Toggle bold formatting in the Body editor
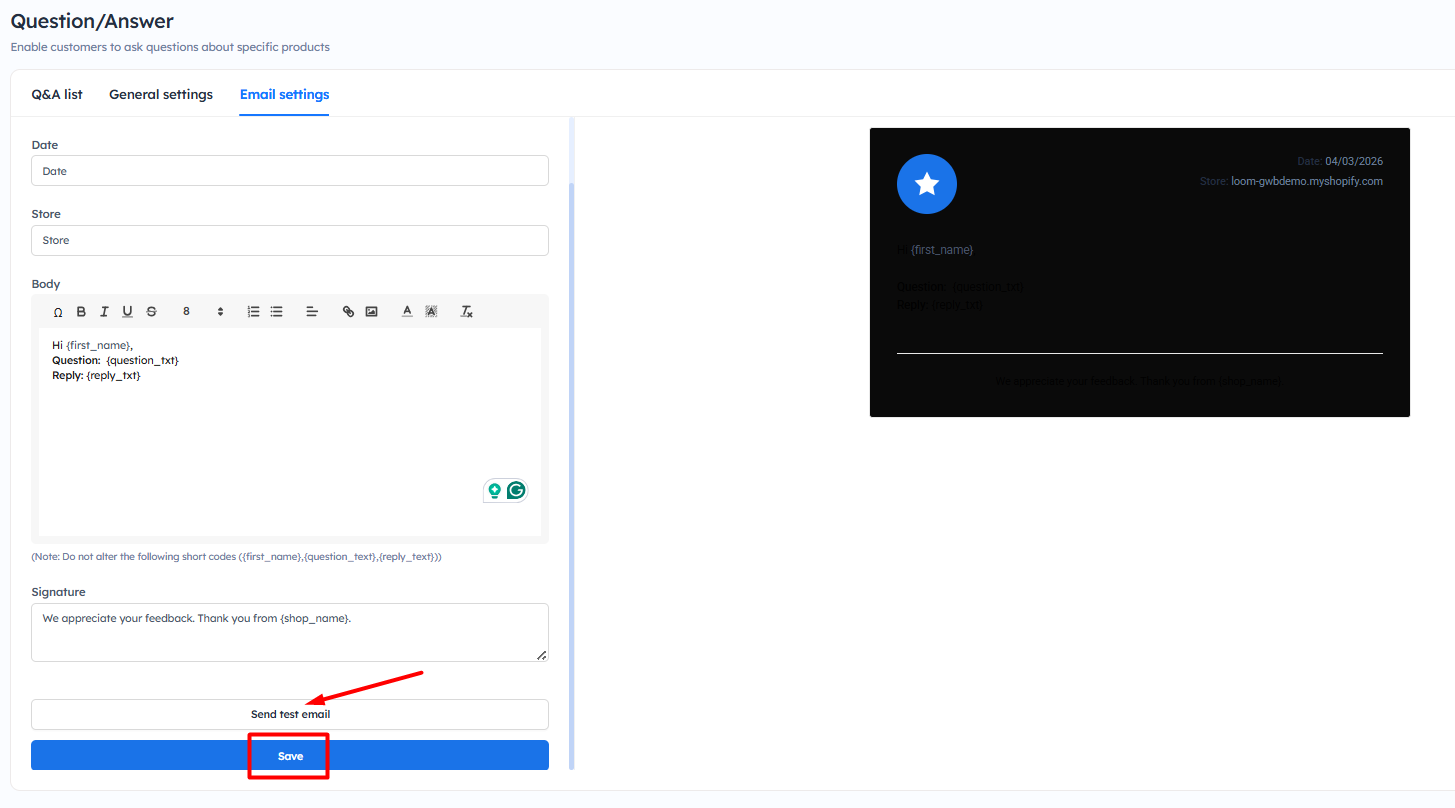 tap(81, 312)
